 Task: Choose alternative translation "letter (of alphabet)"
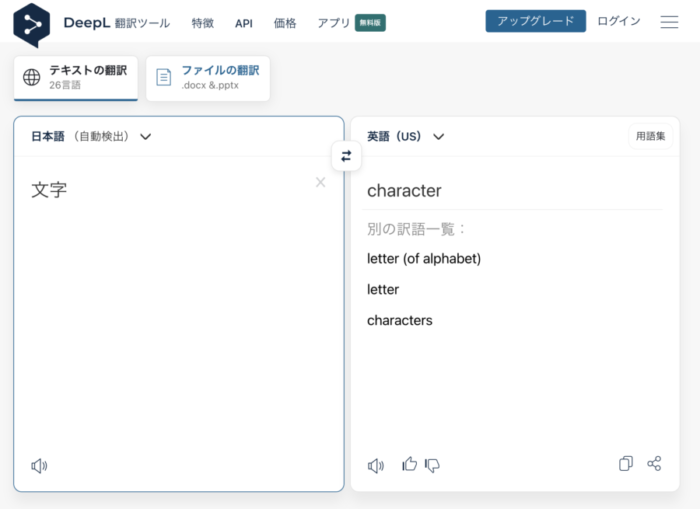(424, 259)
